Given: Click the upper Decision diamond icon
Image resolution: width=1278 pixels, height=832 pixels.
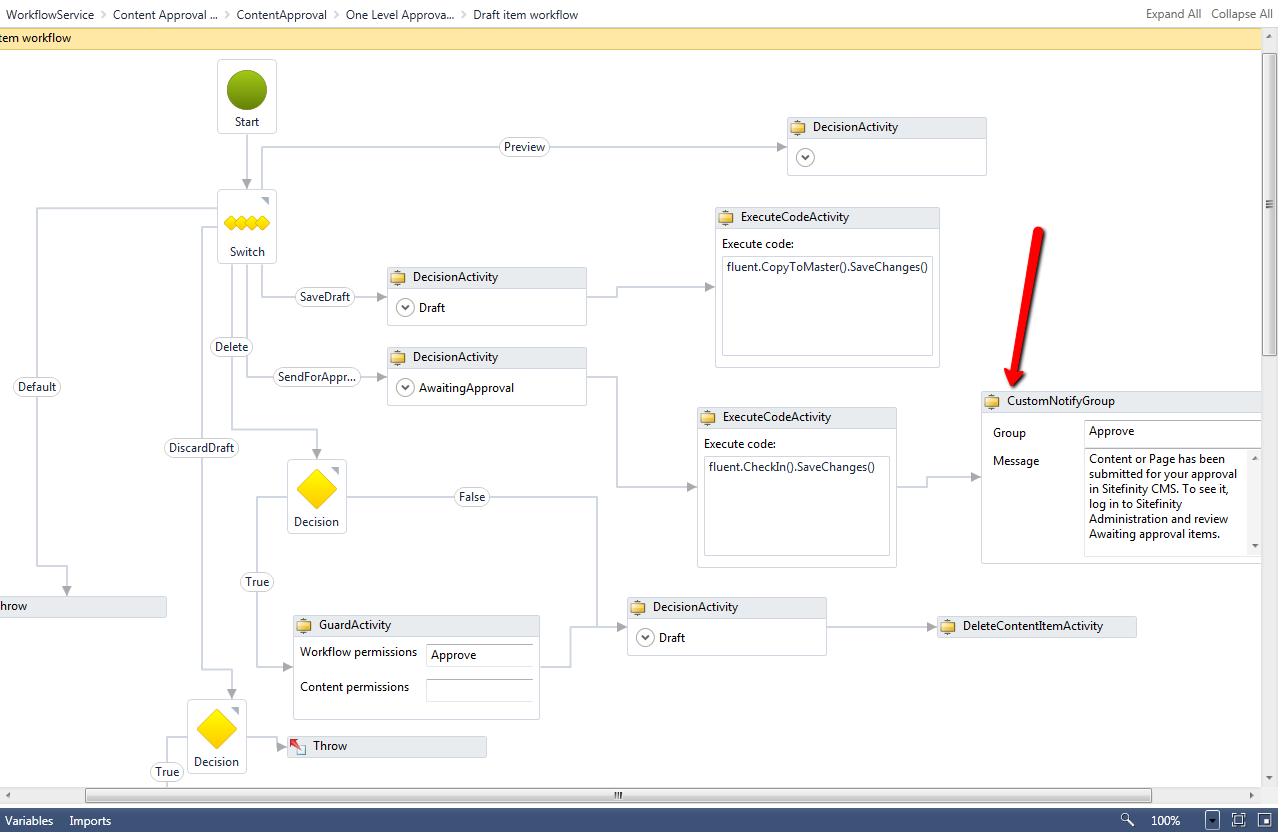Looking at the screenshot, I should point(316,489).
